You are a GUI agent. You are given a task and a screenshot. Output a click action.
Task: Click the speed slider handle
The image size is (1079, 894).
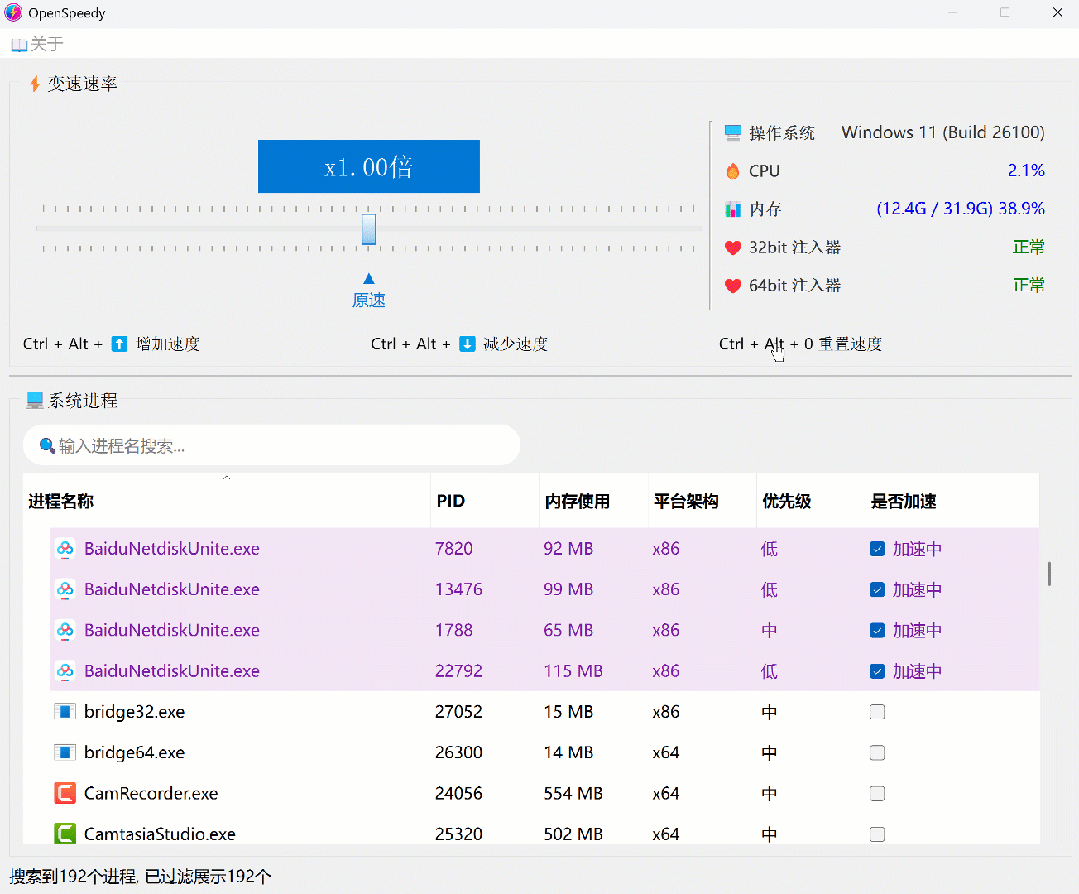[x=368, y=228]
